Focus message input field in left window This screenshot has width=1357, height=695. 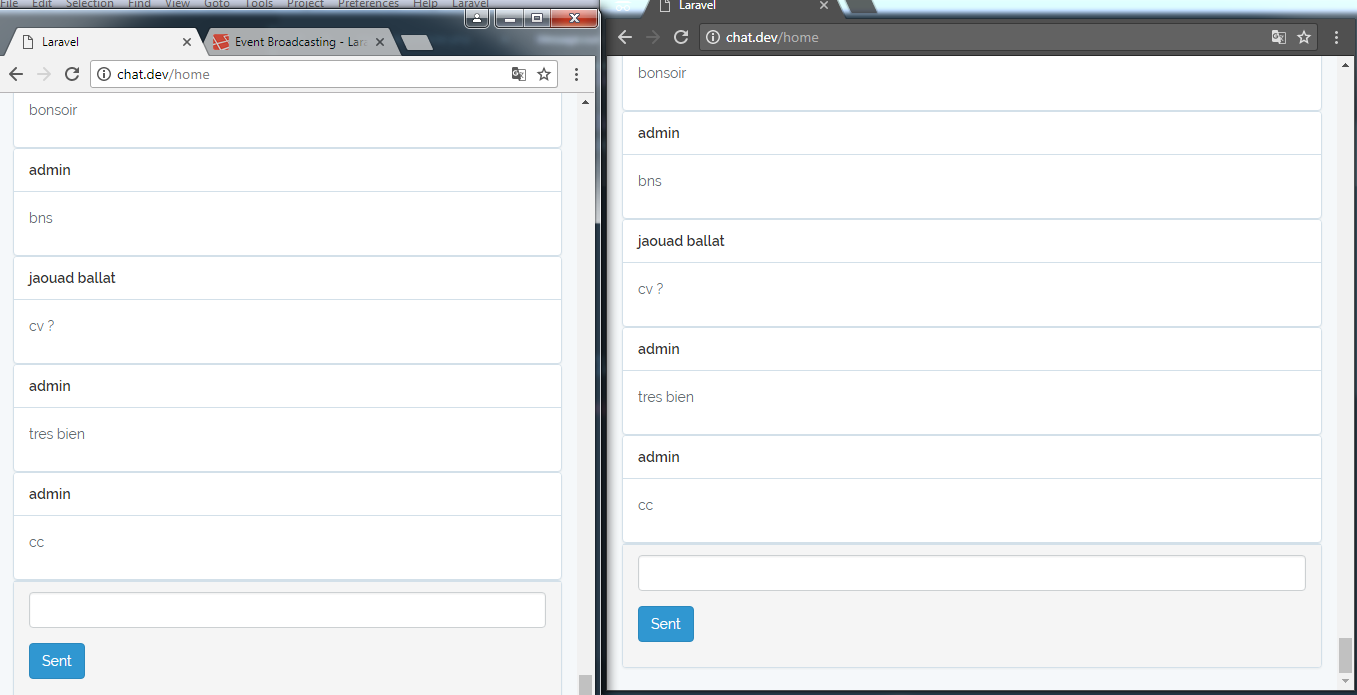point(287,610)
